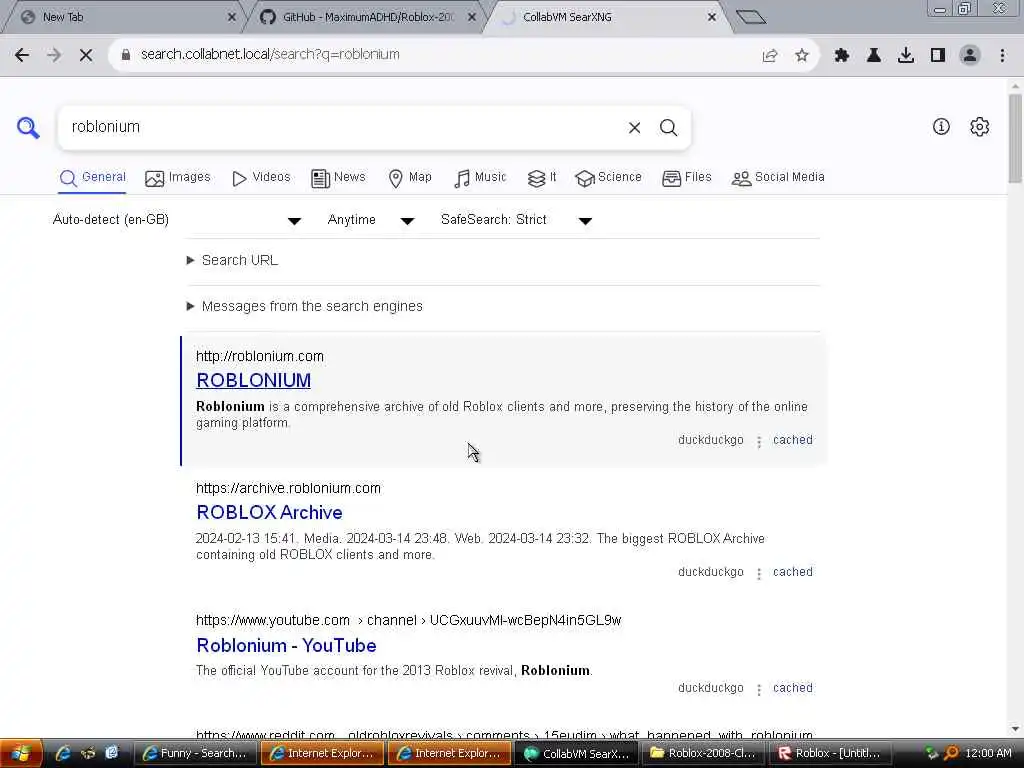View site security lock icon
This screenshot has width=1024, height=768.
126,55
